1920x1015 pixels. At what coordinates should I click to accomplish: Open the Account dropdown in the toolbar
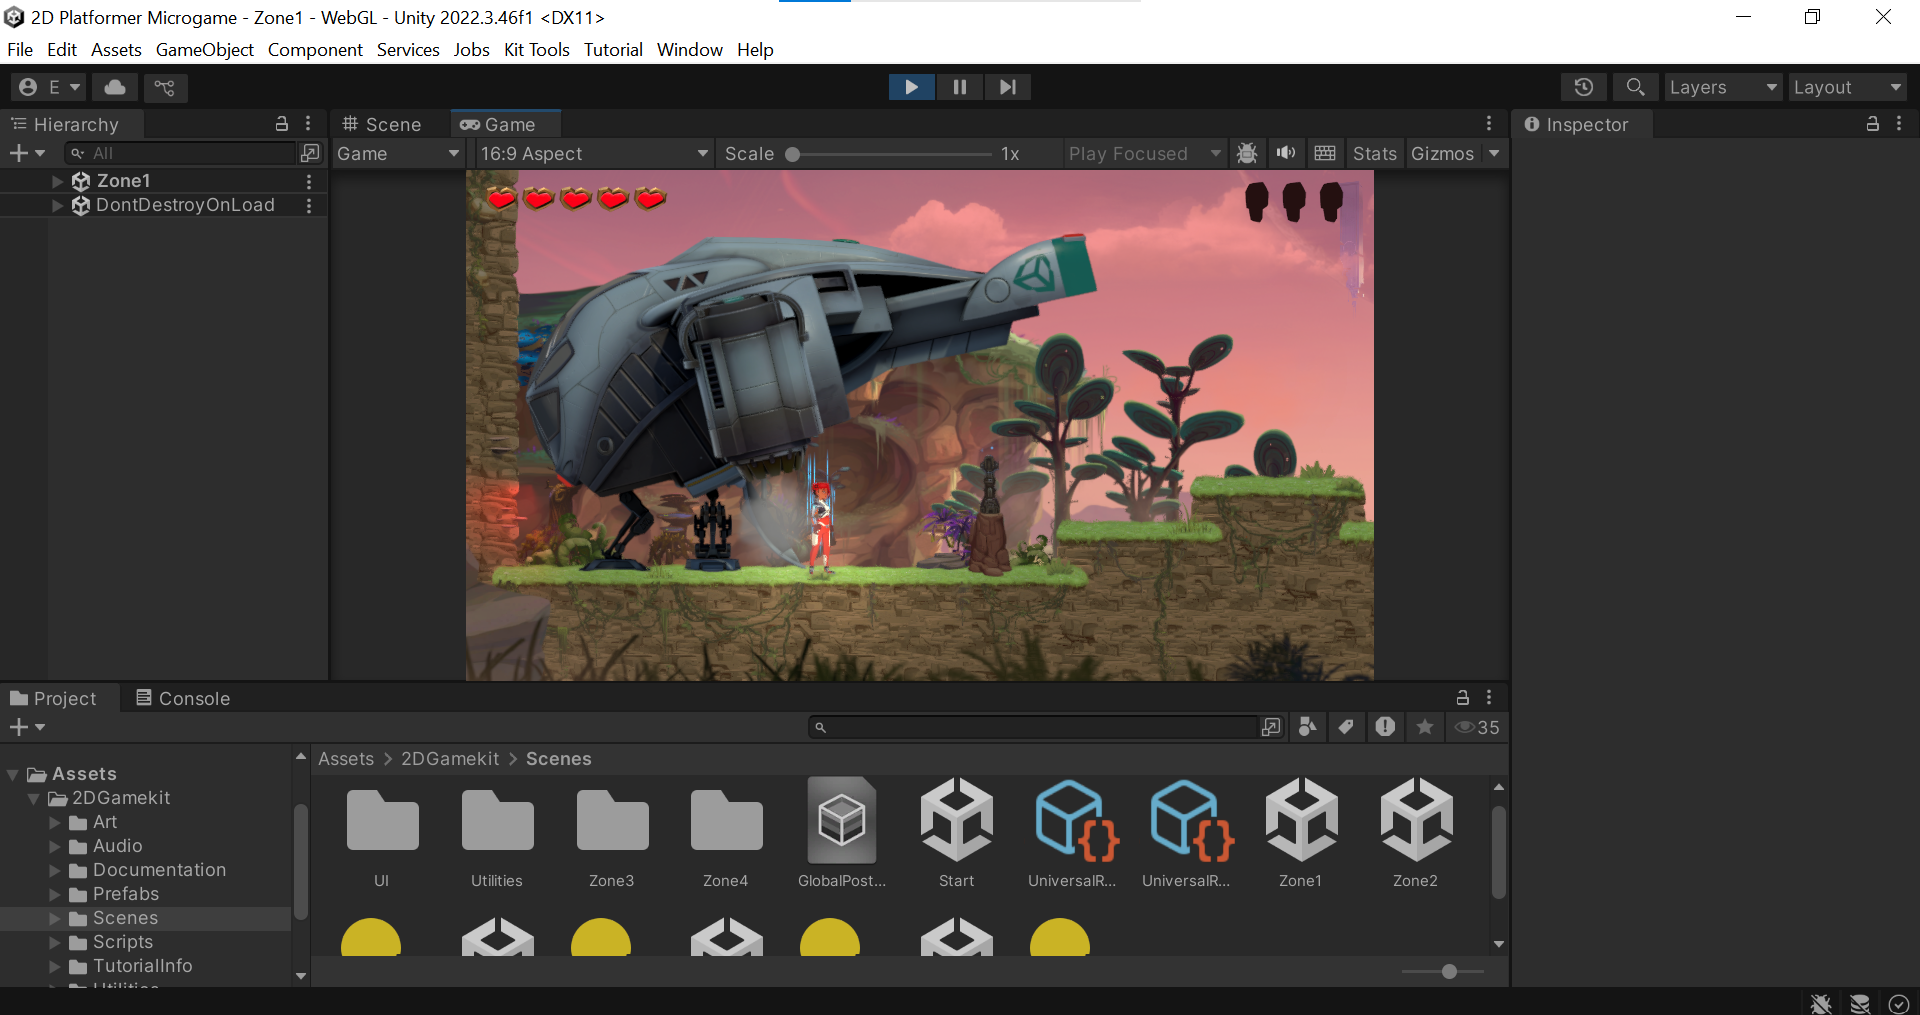(x=50, y=87)
